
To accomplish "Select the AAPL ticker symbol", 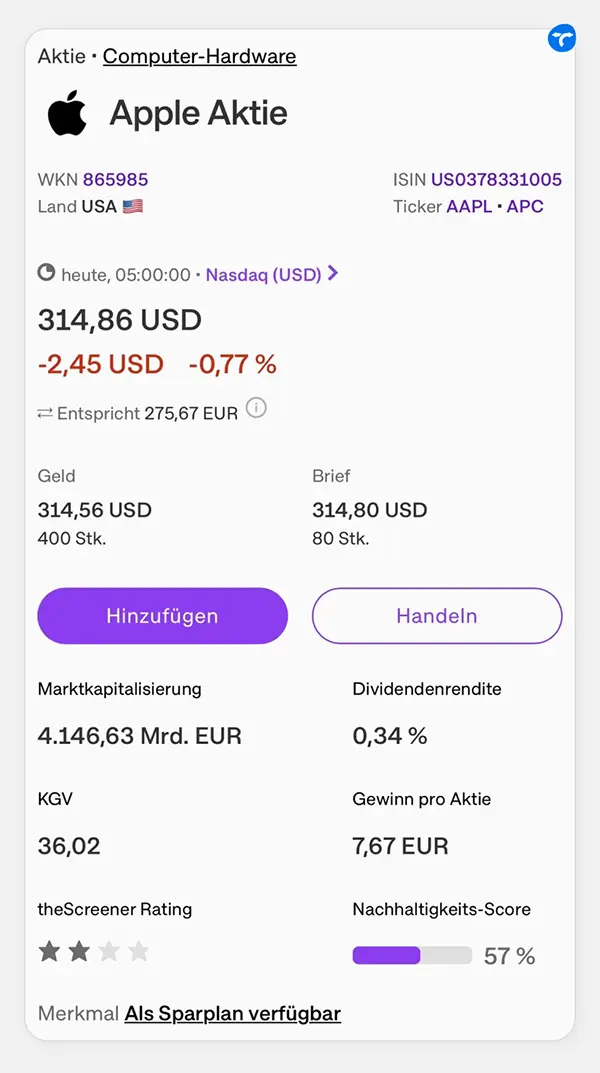I will click(x=469, y=207).
